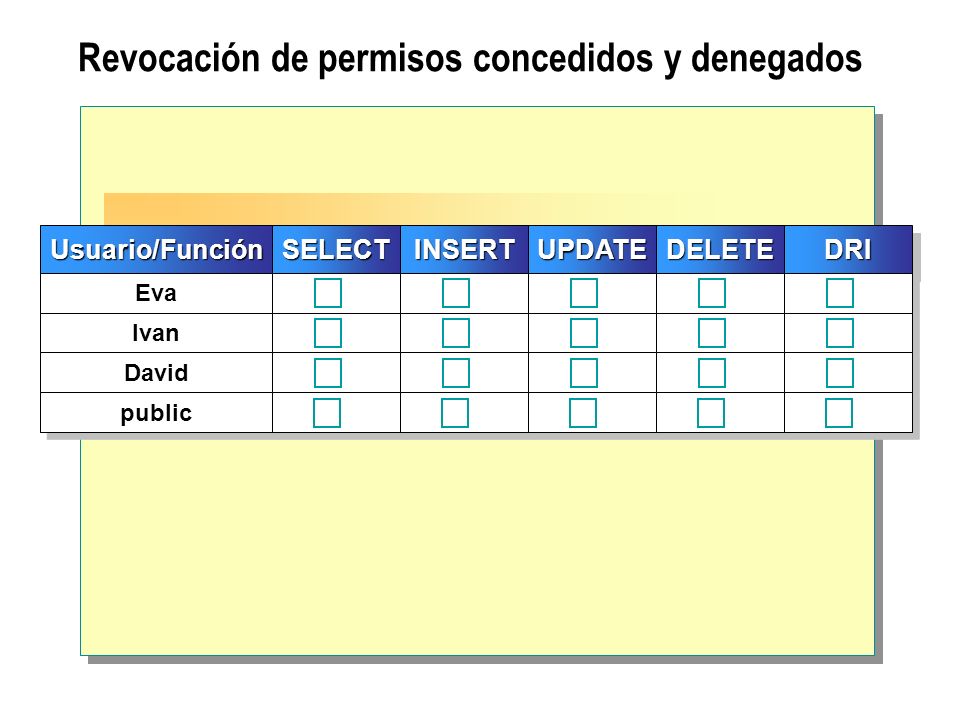Select the public role row name
This screenshot has width=960, height=720.
[156, 413]
